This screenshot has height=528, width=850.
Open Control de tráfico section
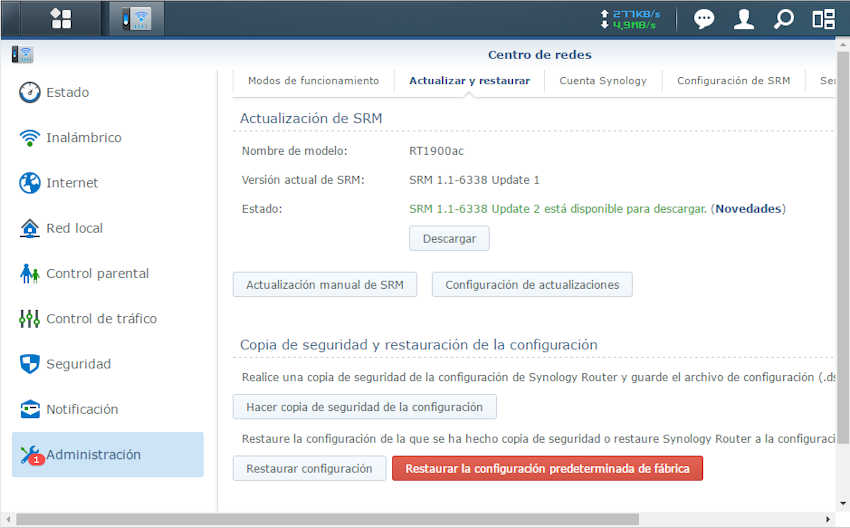click(x=107, y=319)
